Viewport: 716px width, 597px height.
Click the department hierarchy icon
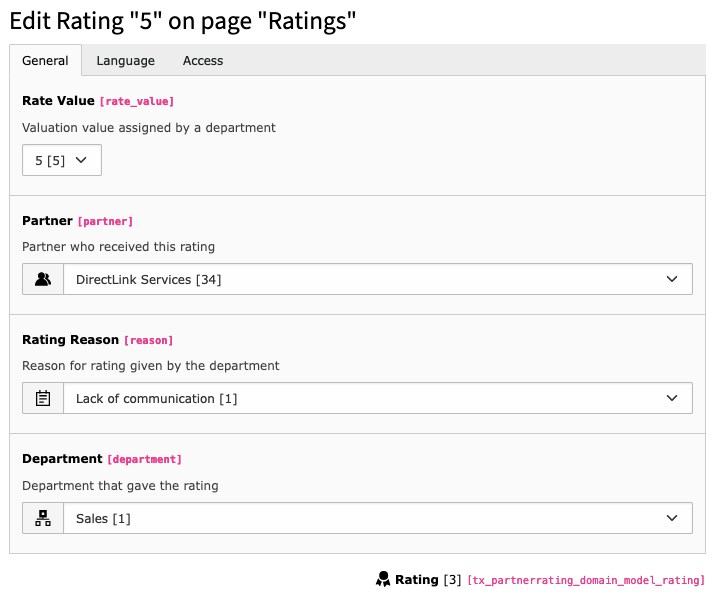tap(43, 518)
